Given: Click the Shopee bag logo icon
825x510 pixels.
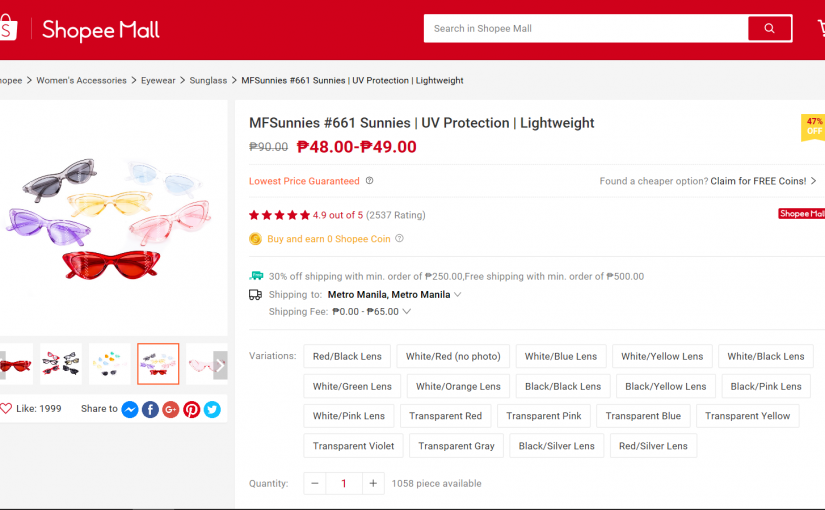Looking at the screenshot, I should click(x=8, y=28).
